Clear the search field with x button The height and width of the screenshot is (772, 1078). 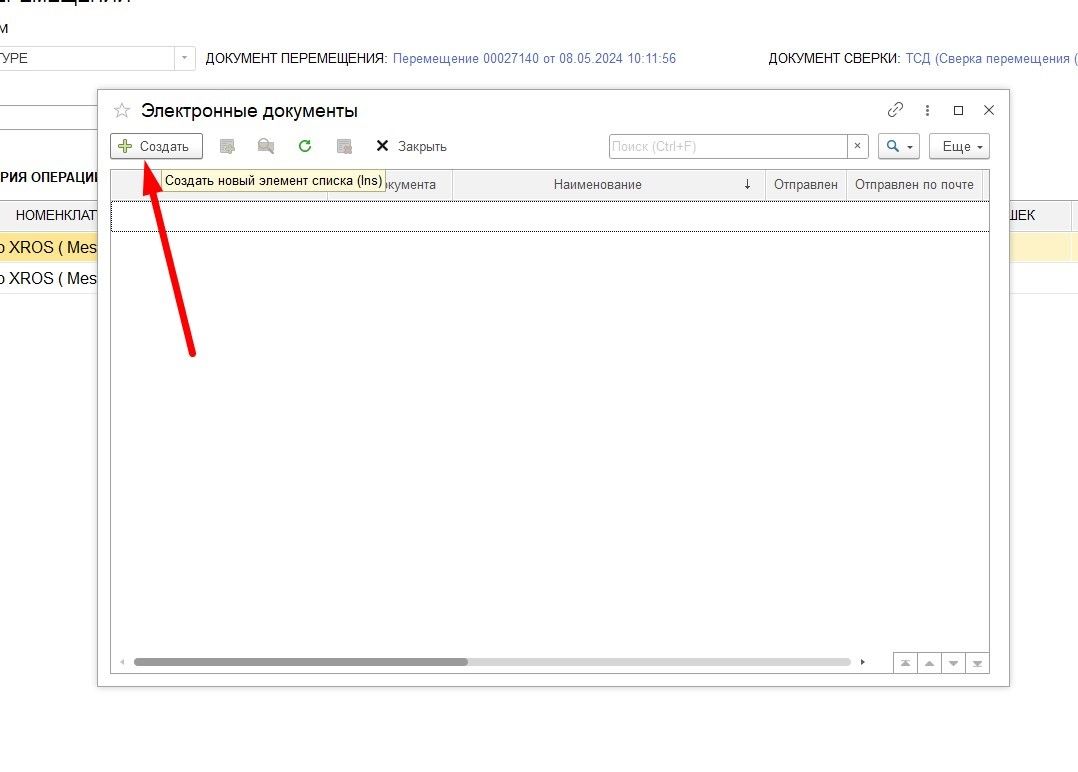coord(858,146)
